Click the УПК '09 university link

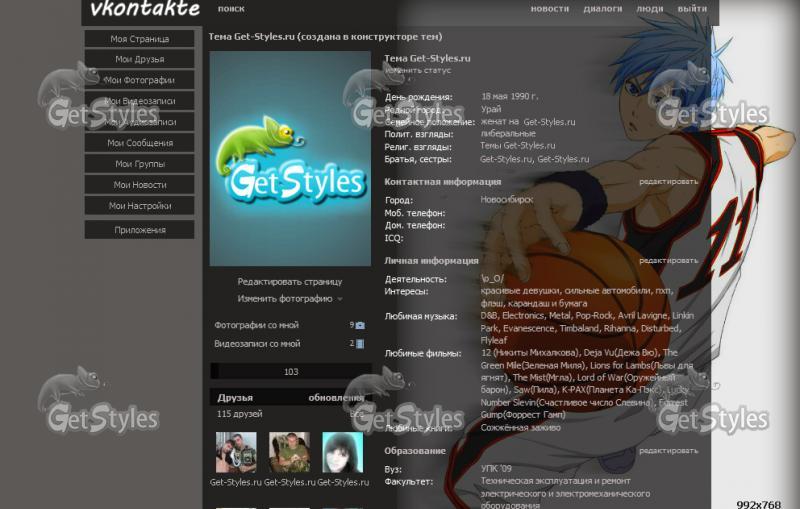(496, 468)
